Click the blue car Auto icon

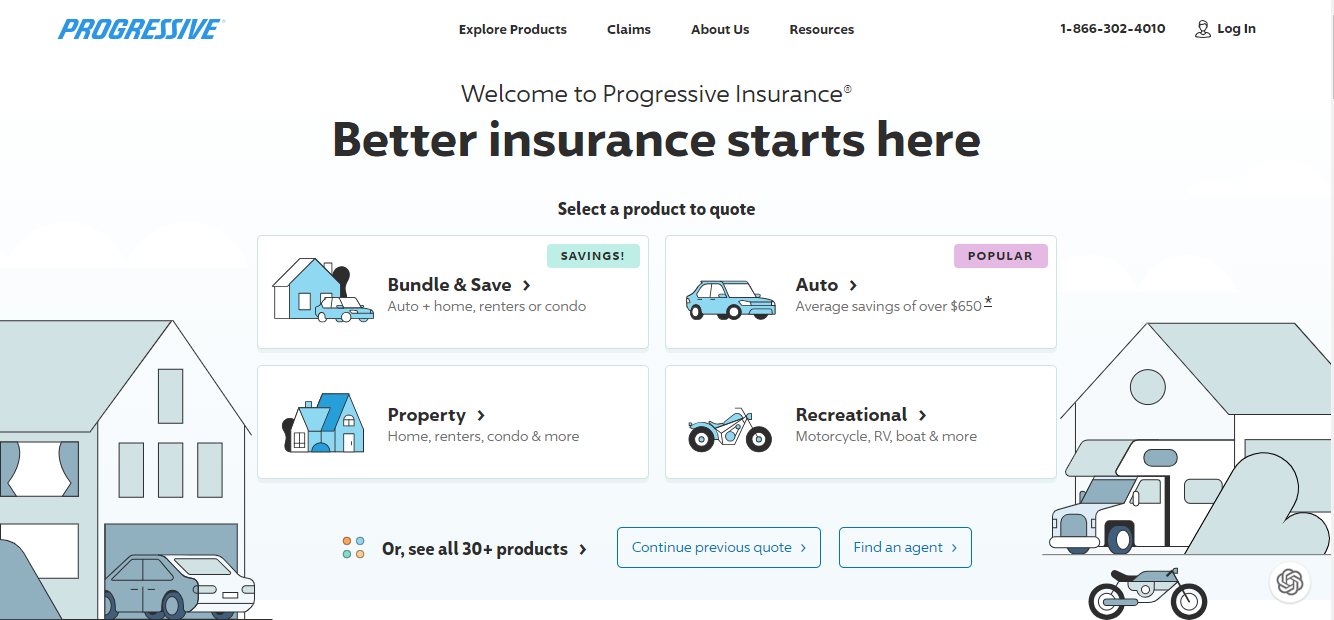(730, 299)
